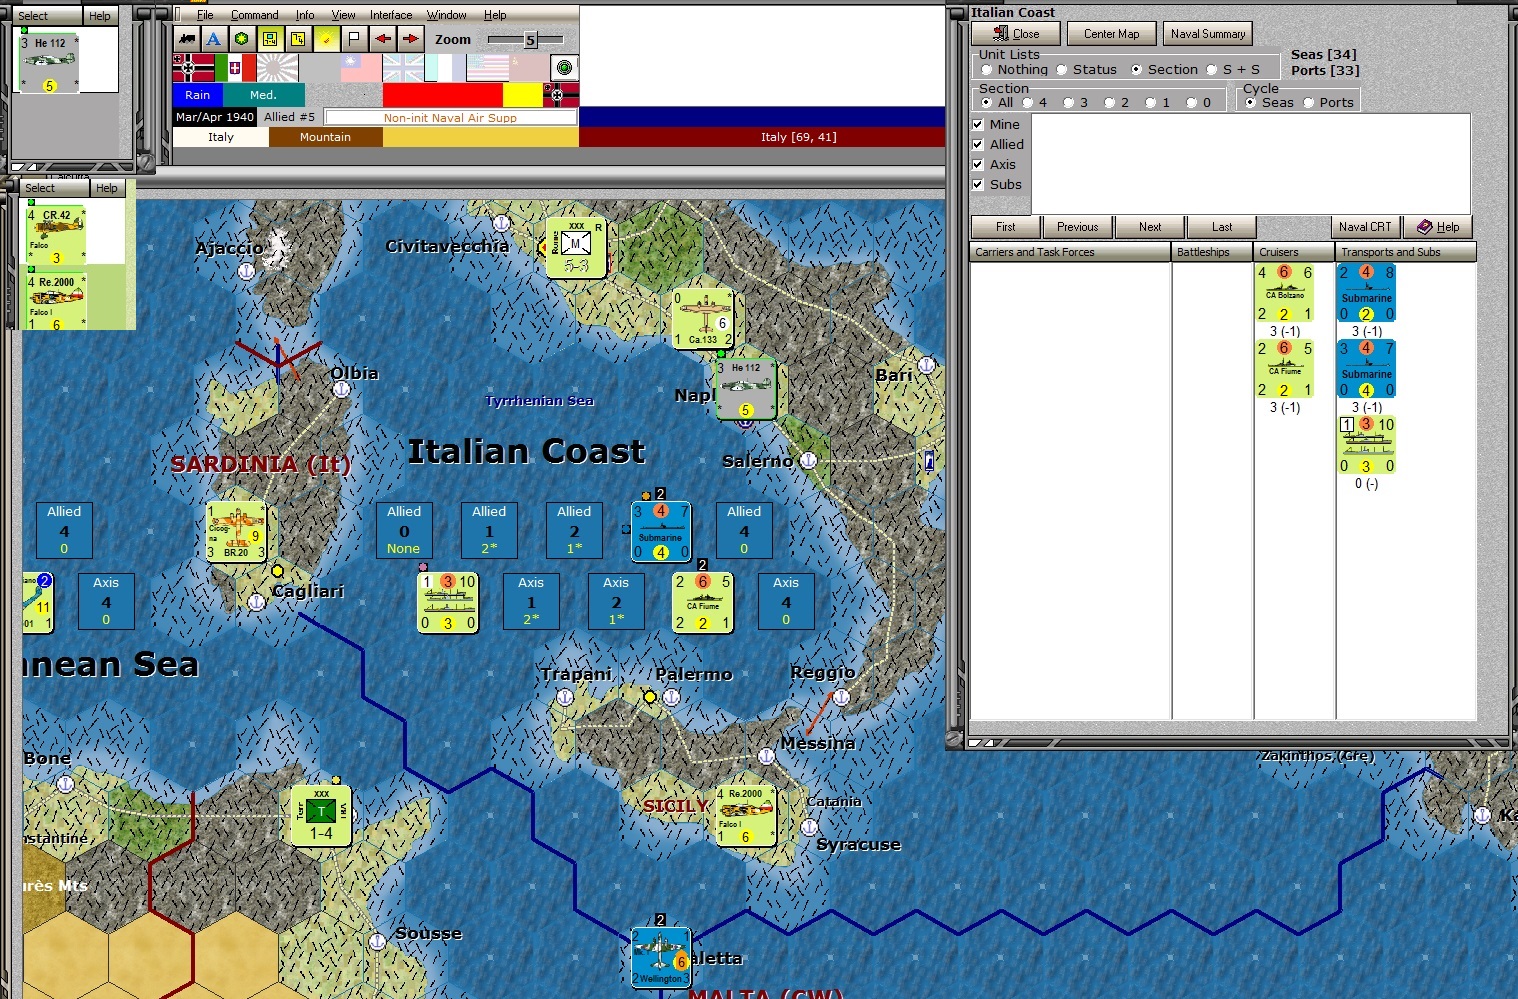Click the white flag toolbar icon
The width and height of the screenshot is (1518, 999).
[354, 39]
